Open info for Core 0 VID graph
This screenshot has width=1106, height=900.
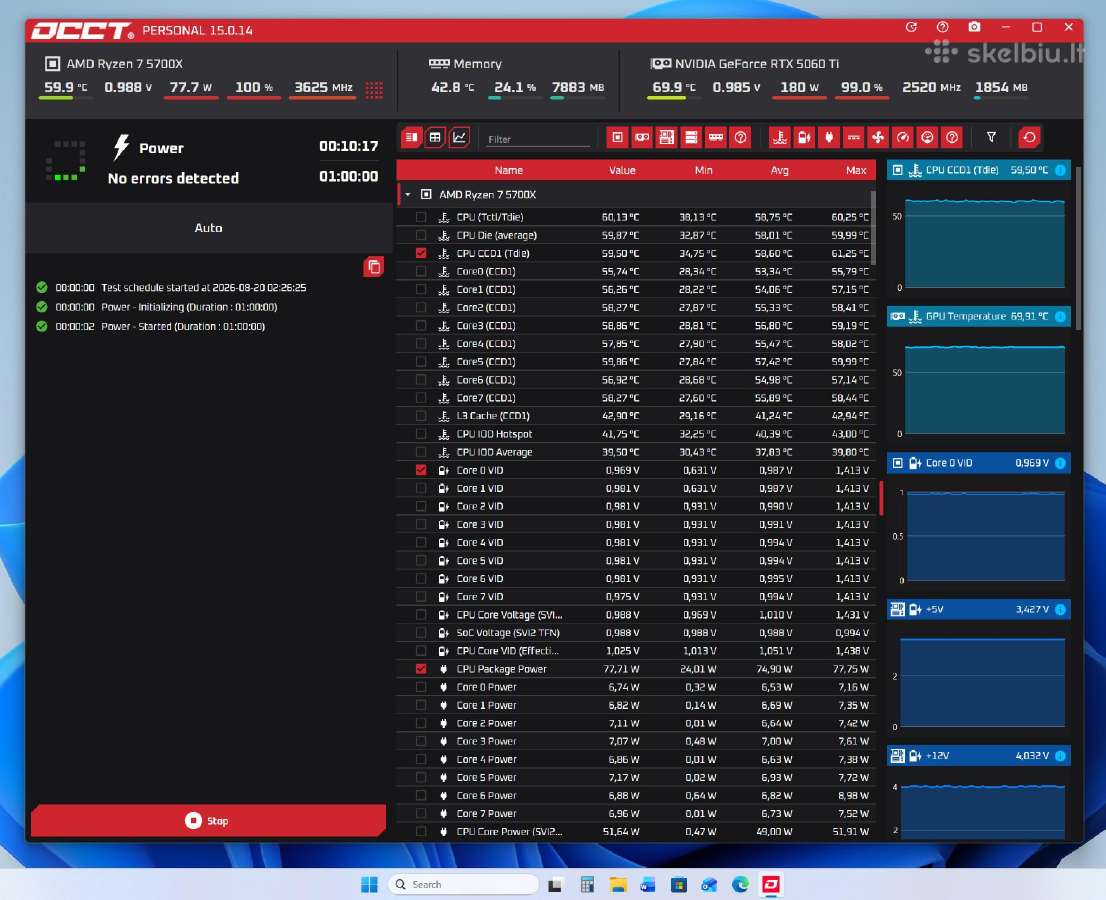click(x=1060, y=463)
